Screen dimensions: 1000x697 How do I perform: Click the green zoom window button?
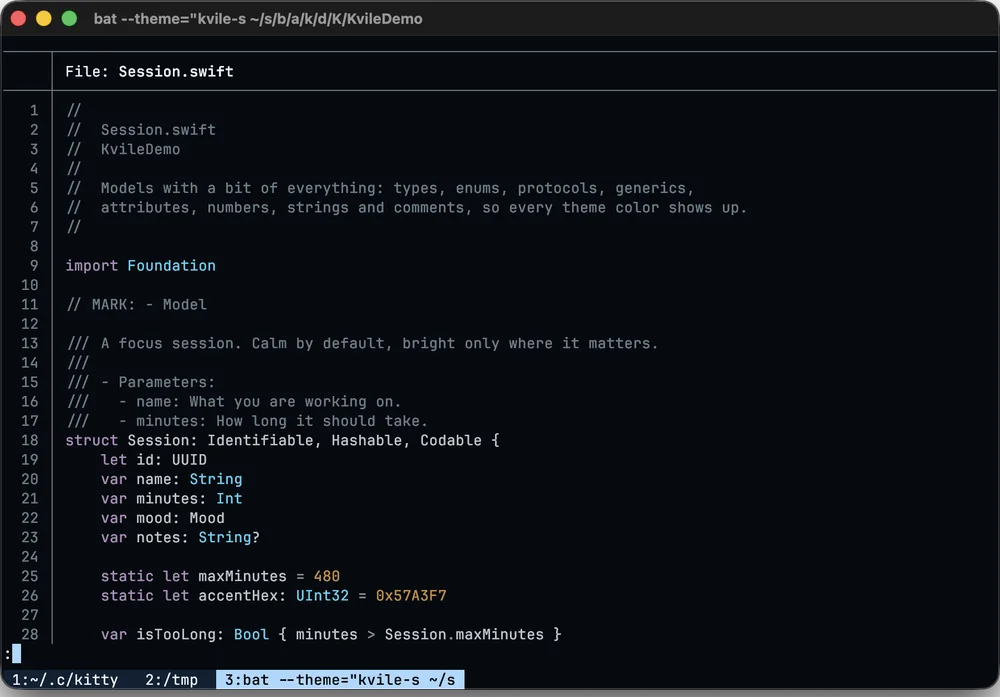70,18
